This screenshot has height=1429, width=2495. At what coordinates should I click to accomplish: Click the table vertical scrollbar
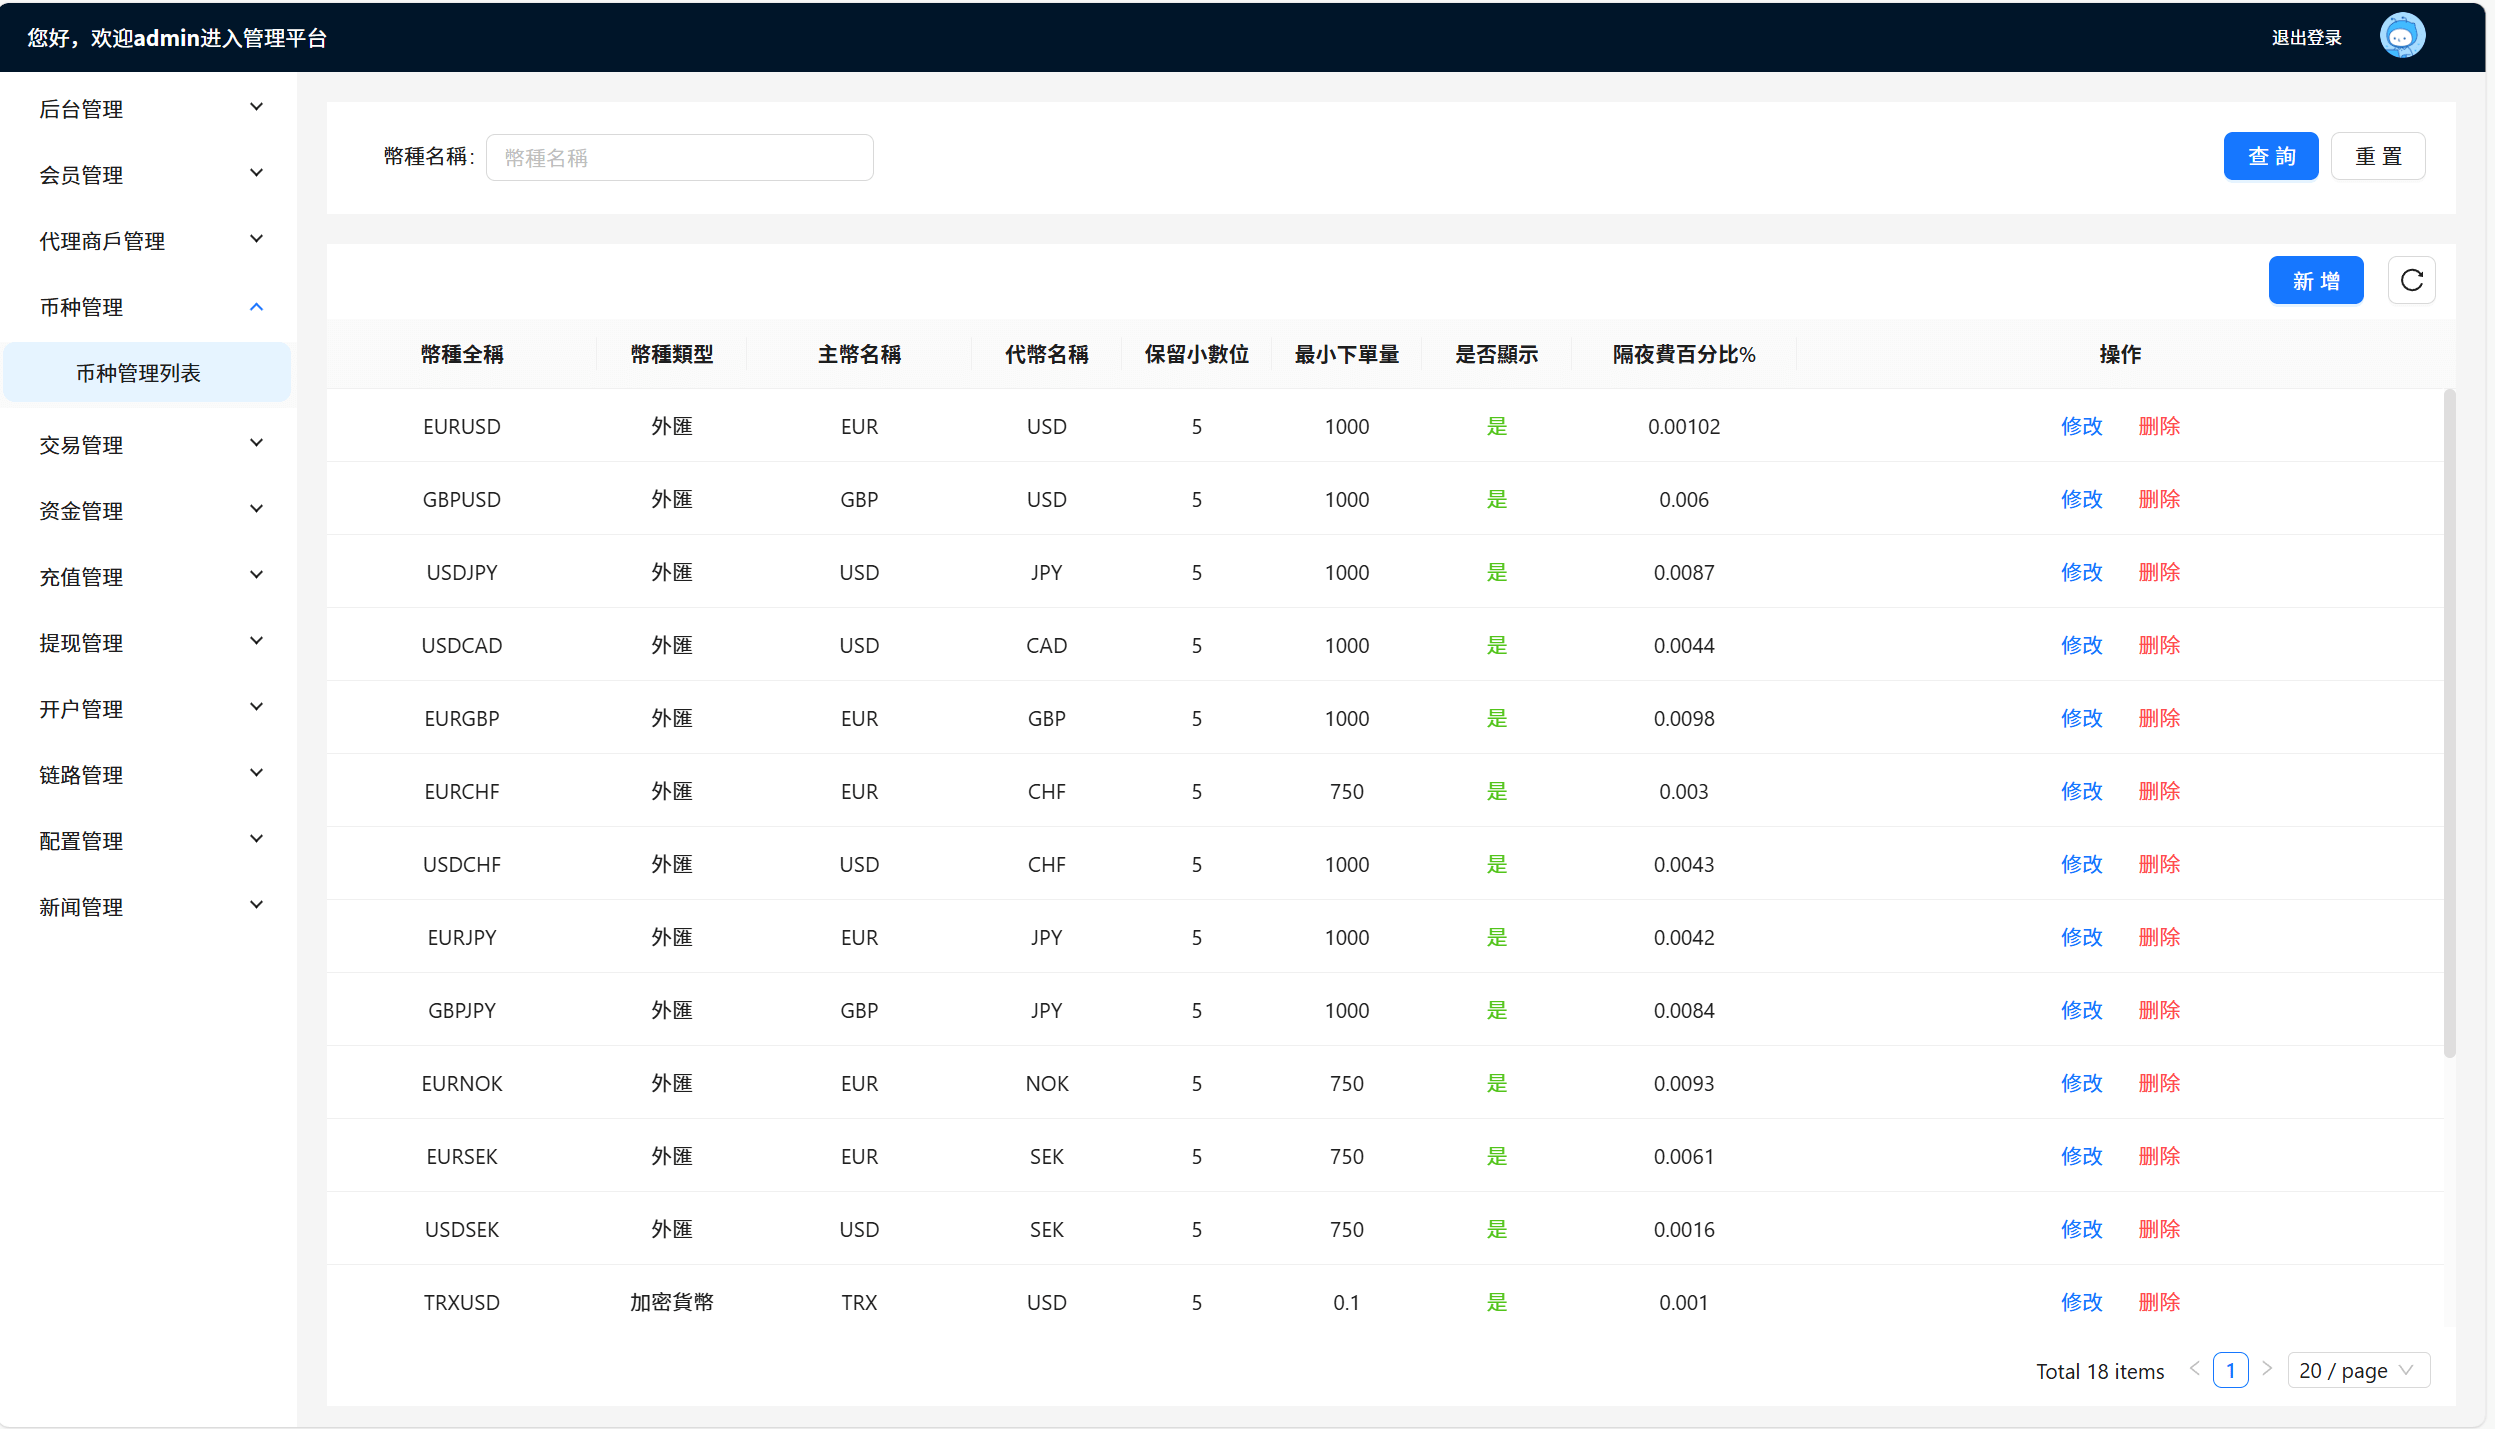coord(2449,720)
